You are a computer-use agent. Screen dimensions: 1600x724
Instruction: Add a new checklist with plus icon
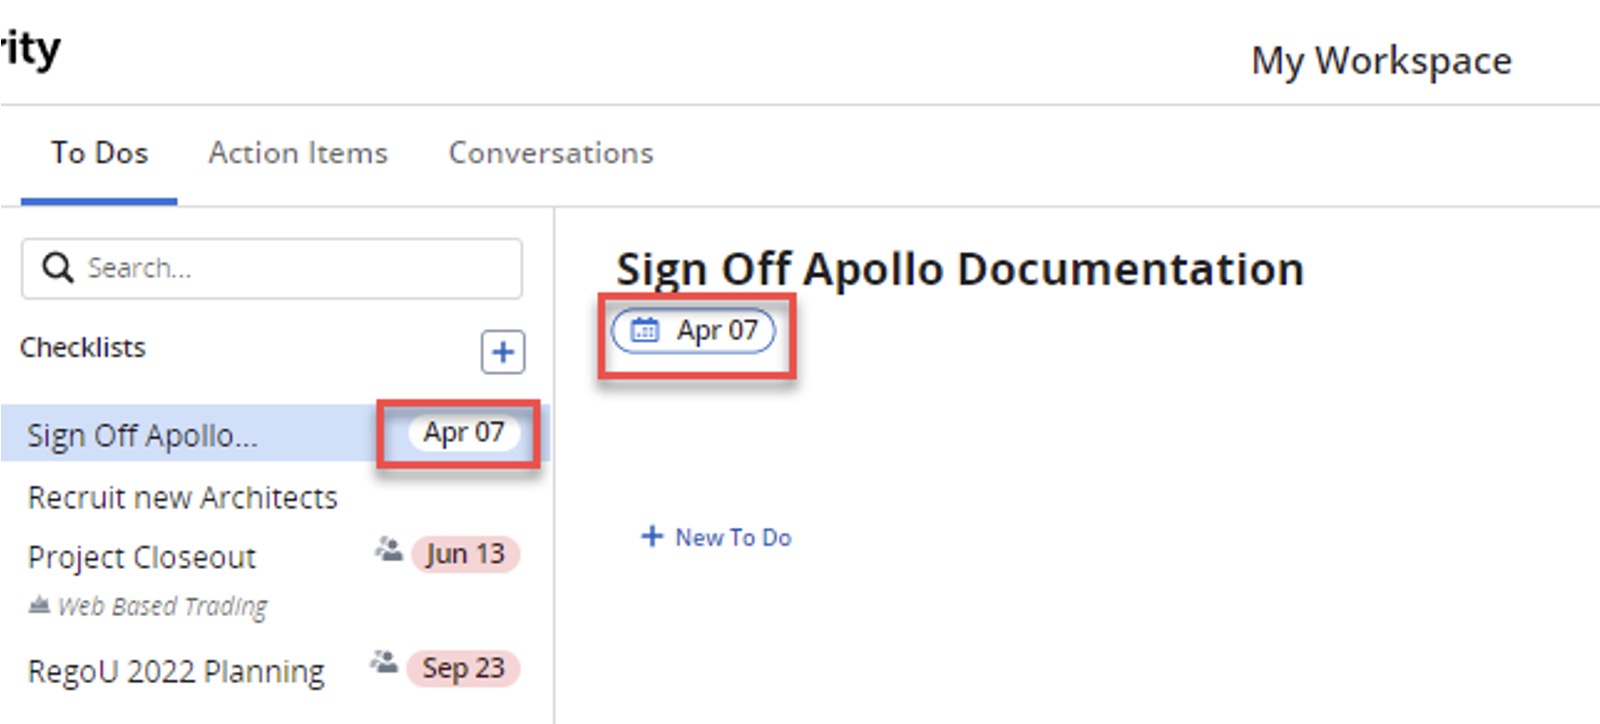tap(503, 352)
